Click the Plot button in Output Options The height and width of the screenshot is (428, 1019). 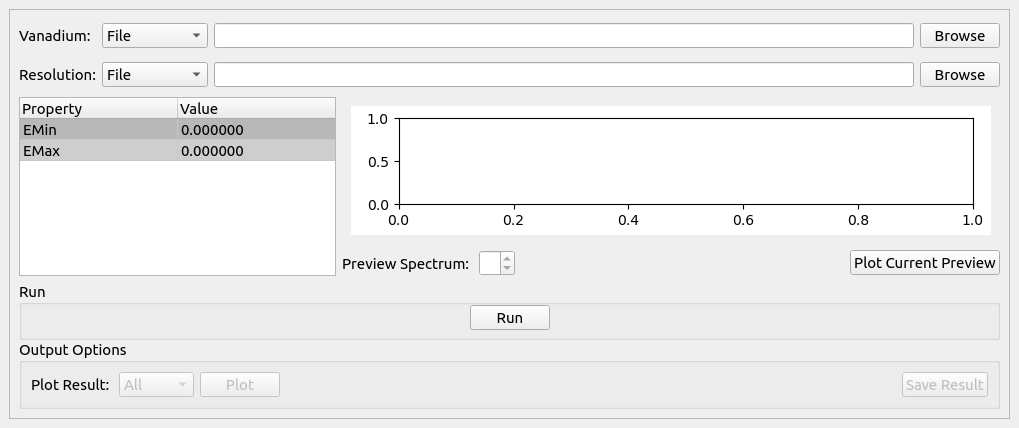tap(240, 385)
